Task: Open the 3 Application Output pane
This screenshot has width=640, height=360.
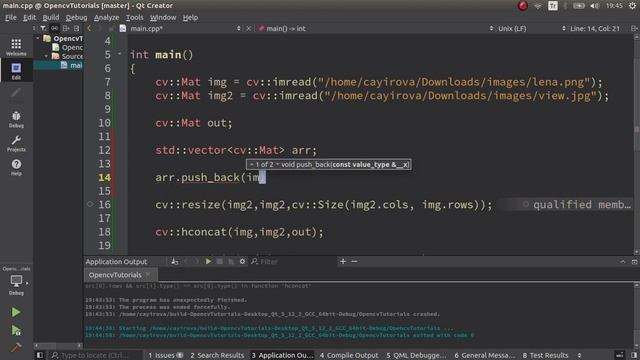Action: [282, 355]
